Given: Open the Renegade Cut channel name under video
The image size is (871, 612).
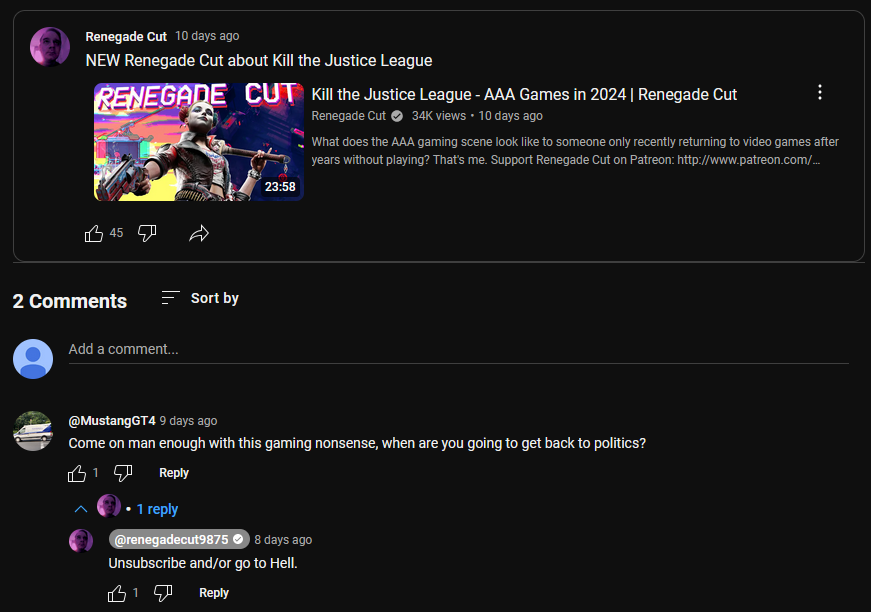Looking at the screenshot, I should pos(348,116).
